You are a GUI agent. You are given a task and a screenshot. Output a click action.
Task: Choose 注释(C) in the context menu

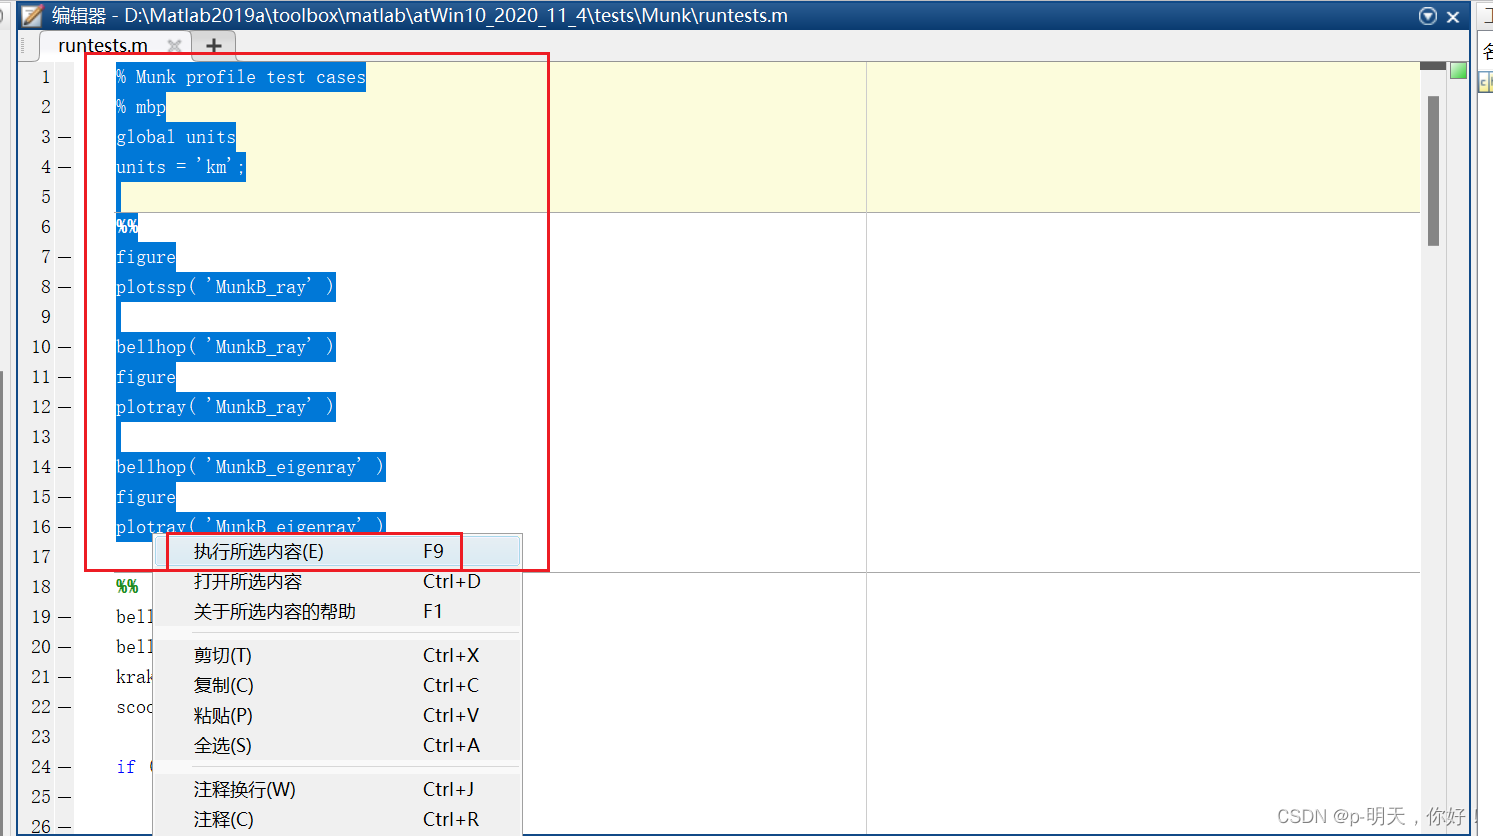coord(337,820)
